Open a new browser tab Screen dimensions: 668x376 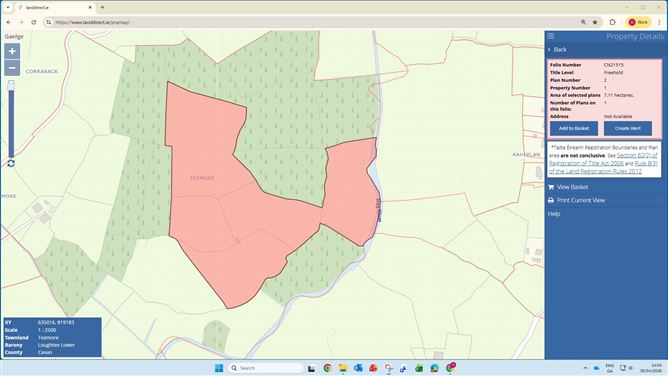(103, 8)
